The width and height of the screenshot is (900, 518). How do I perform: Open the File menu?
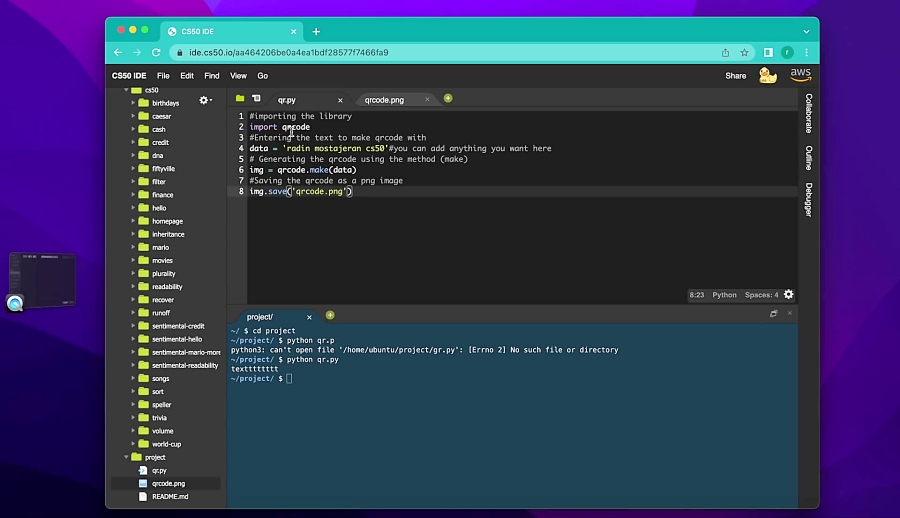162,75
